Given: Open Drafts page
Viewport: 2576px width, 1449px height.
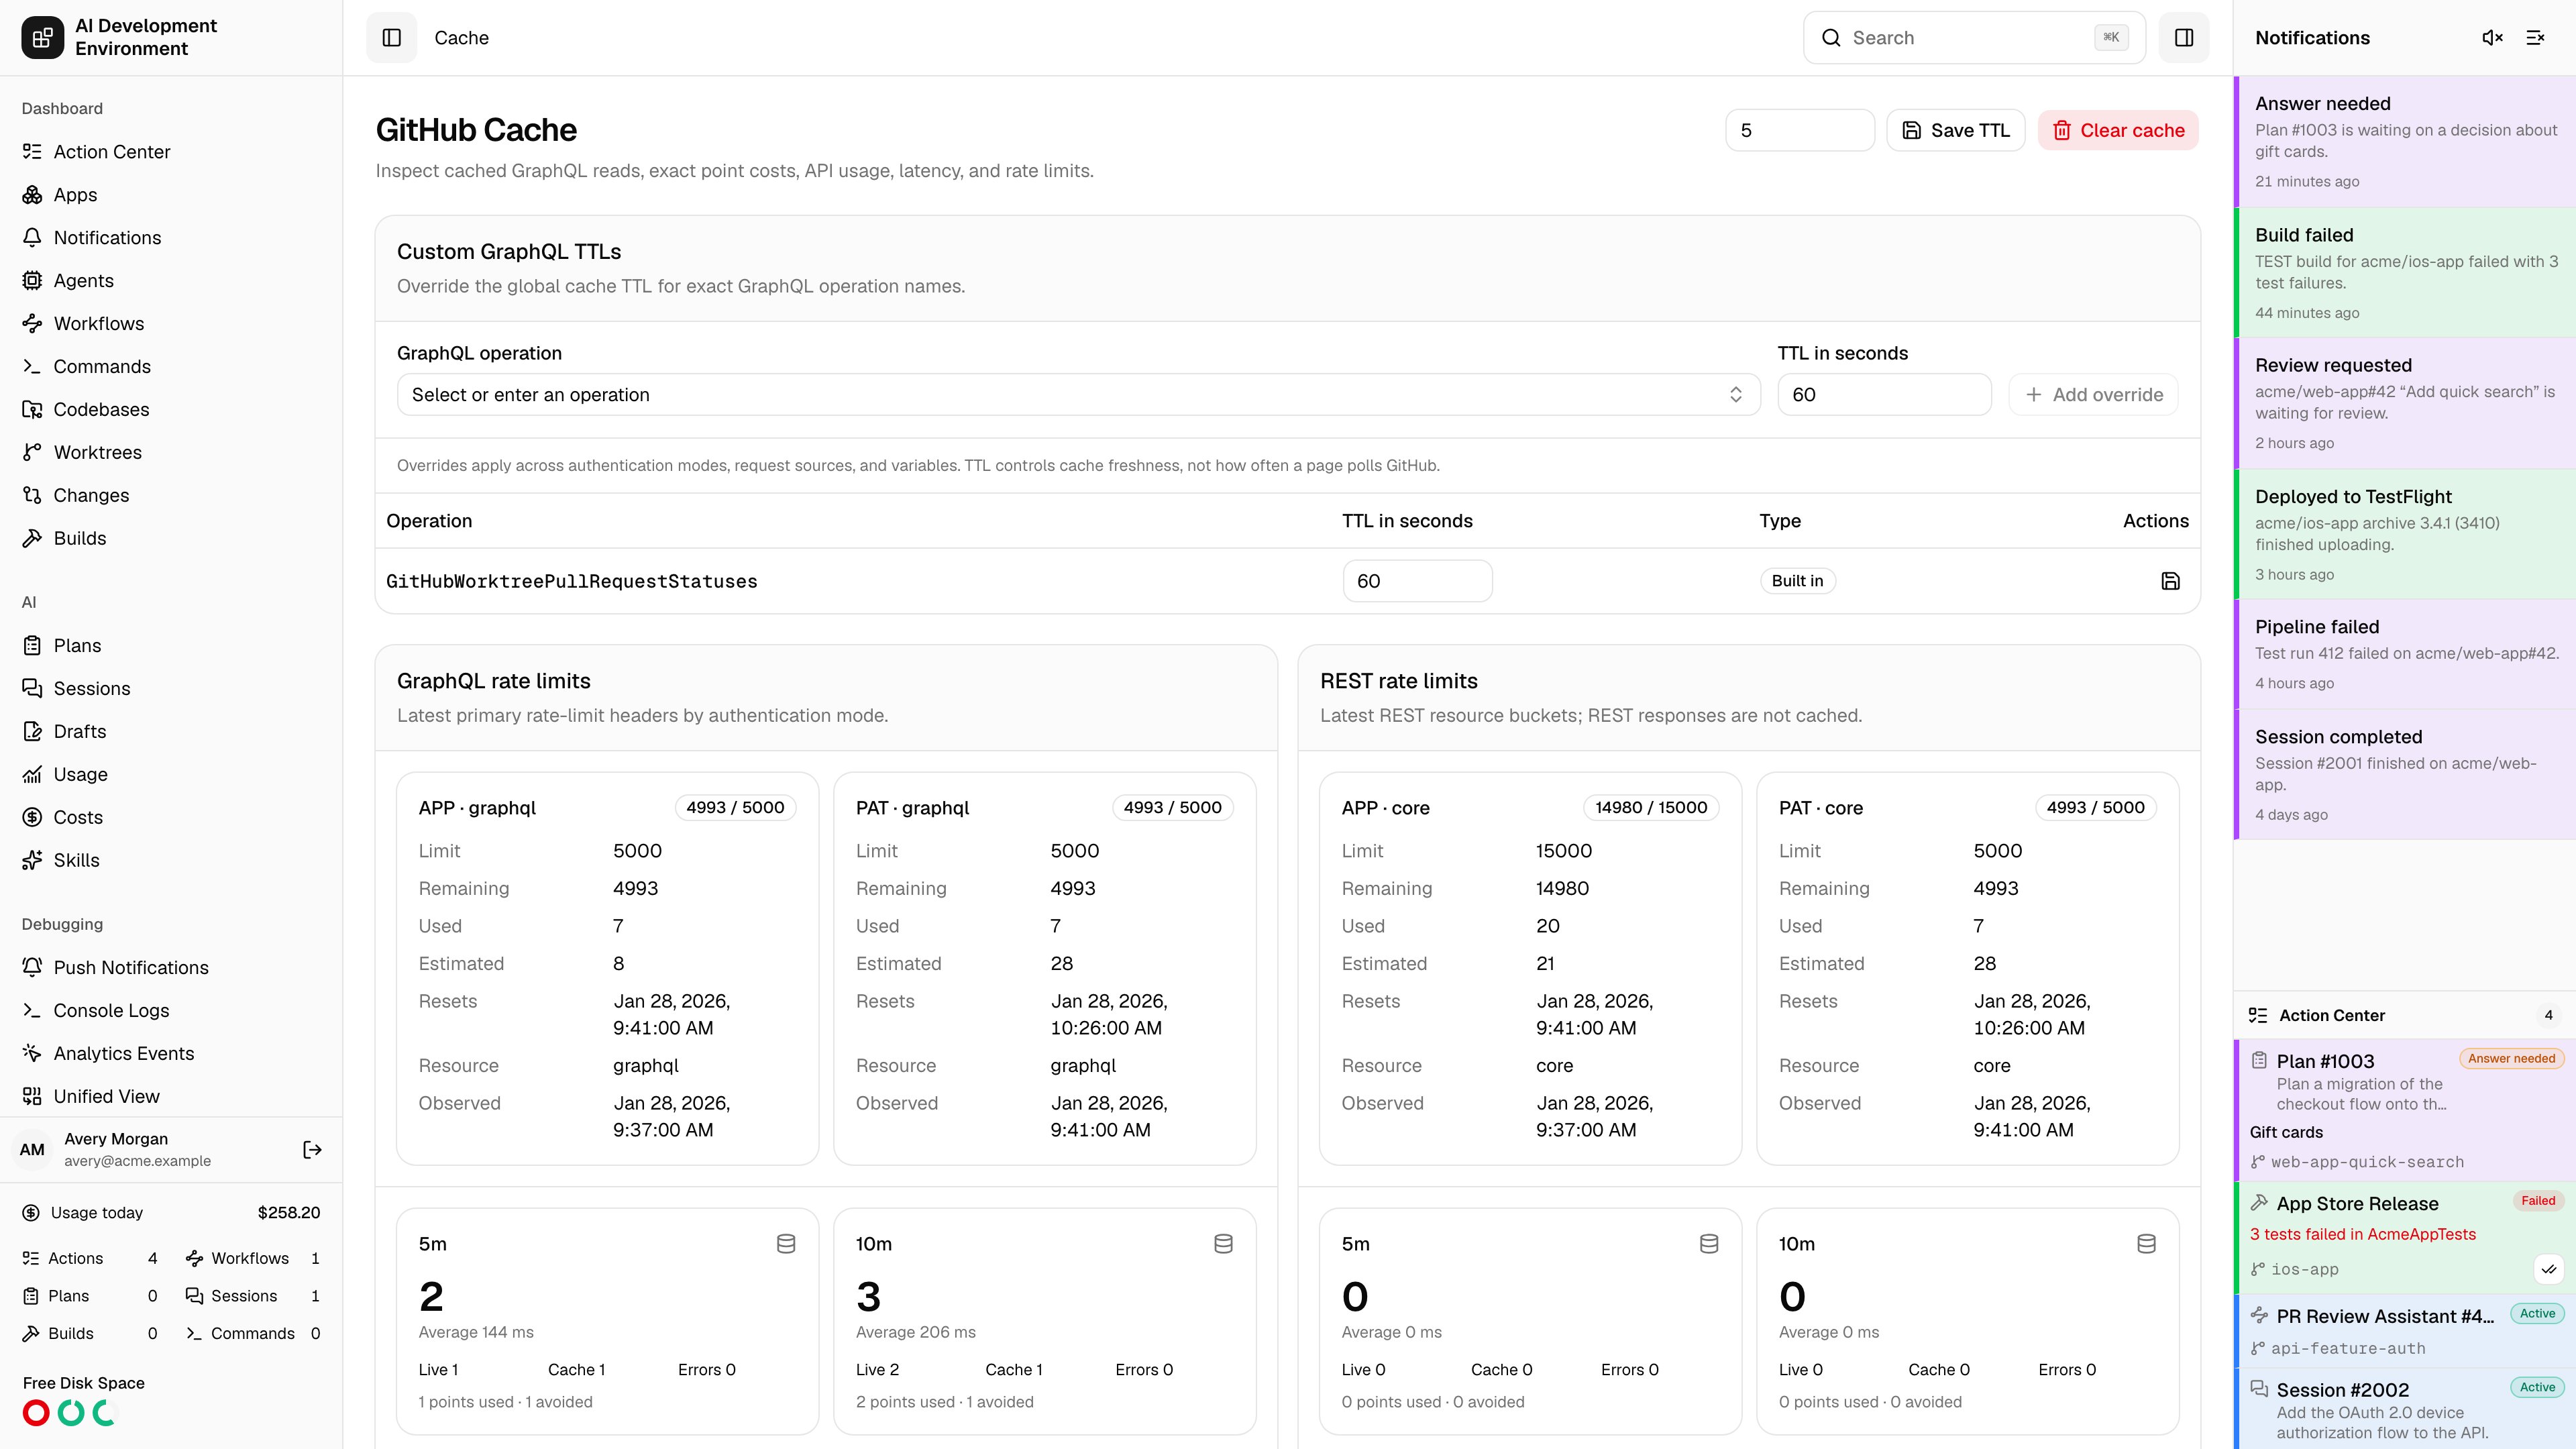Looking at the screenshot, I should [x=171, y=732].
